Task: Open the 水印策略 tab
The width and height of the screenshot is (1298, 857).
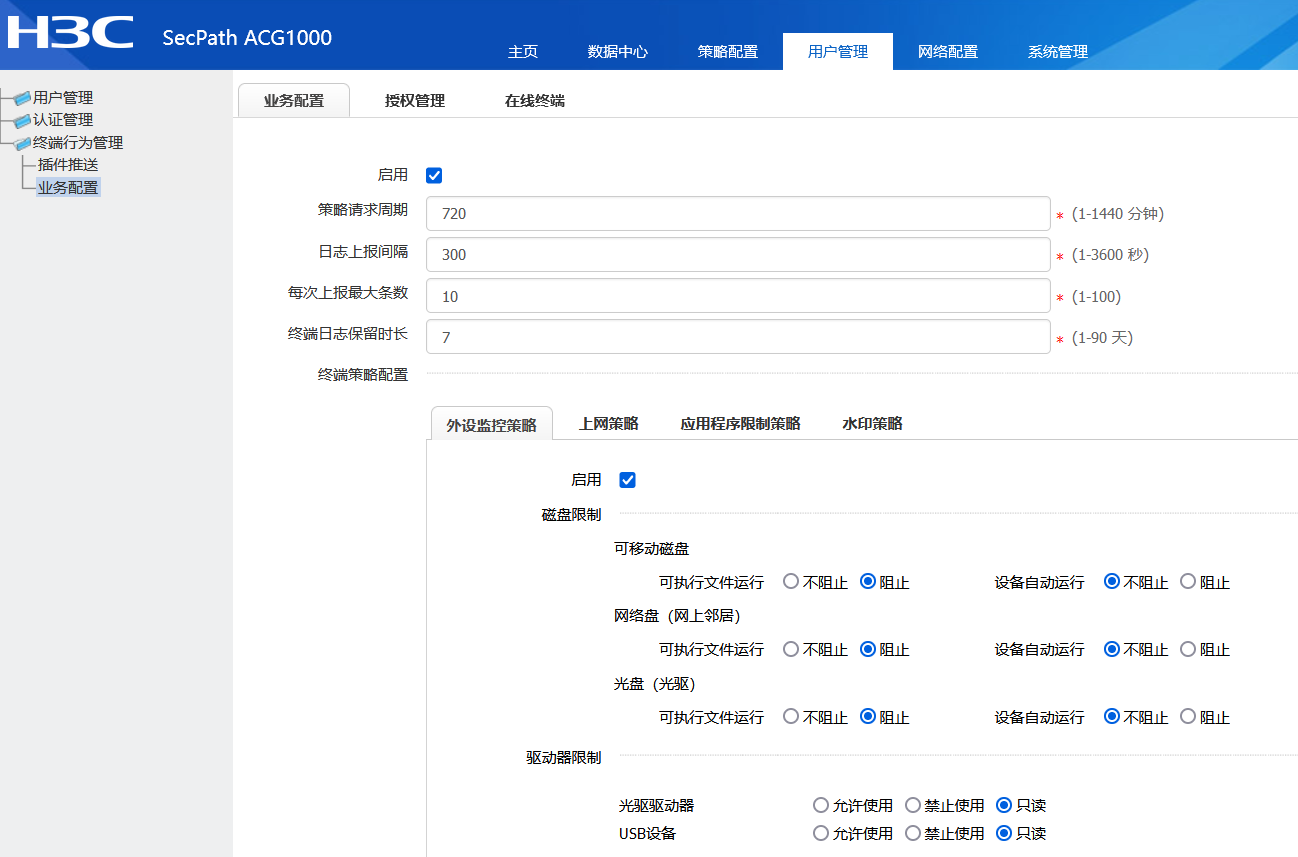Action: click(872, 424)
